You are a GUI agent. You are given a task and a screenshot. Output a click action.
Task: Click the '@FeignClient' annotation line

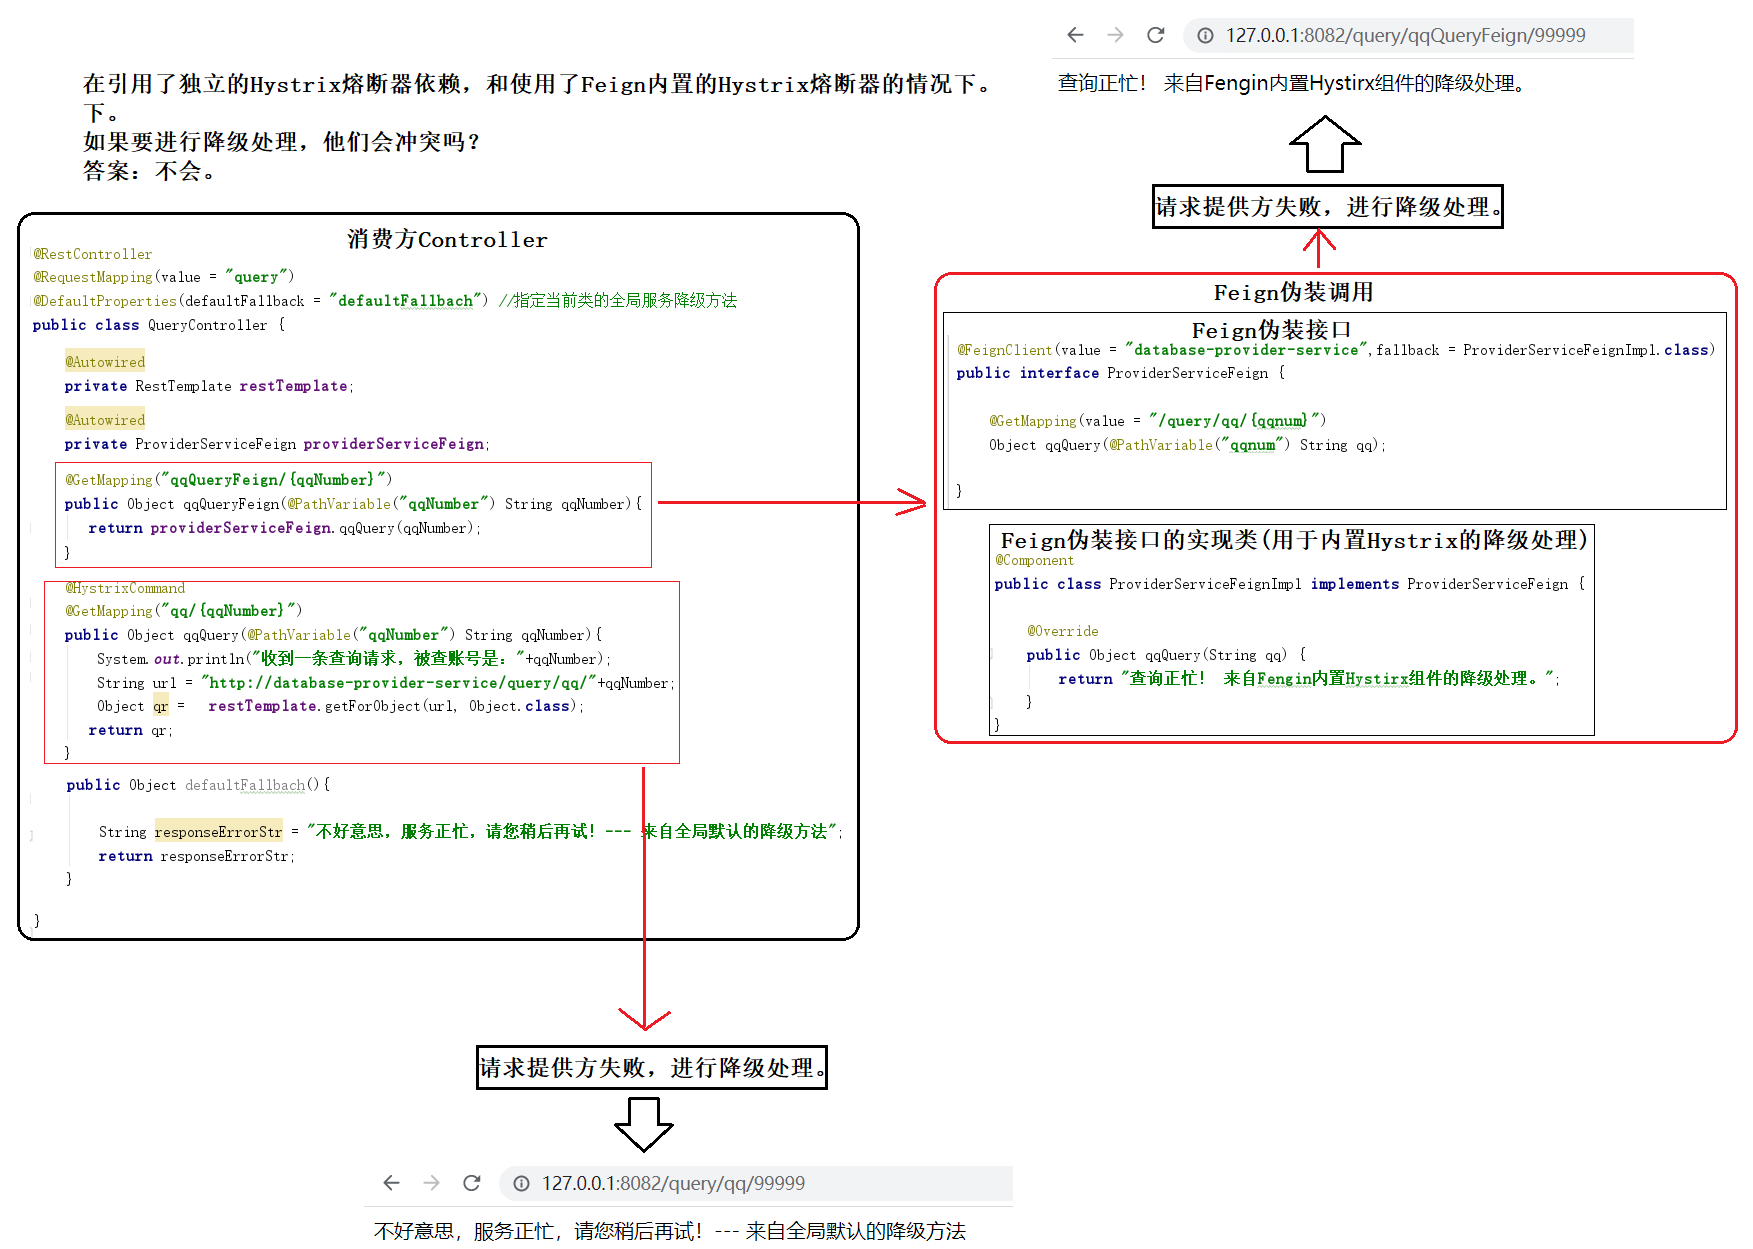coord(1336,350)
